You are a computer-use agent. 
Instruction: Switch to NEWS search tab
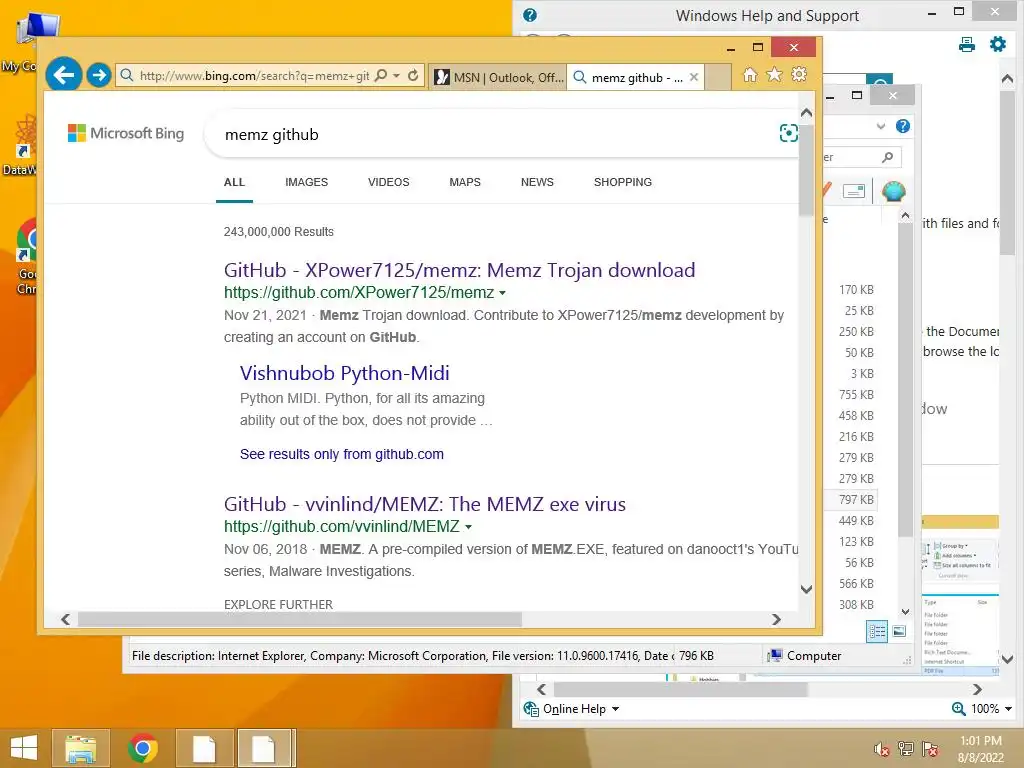coord(537,182)
